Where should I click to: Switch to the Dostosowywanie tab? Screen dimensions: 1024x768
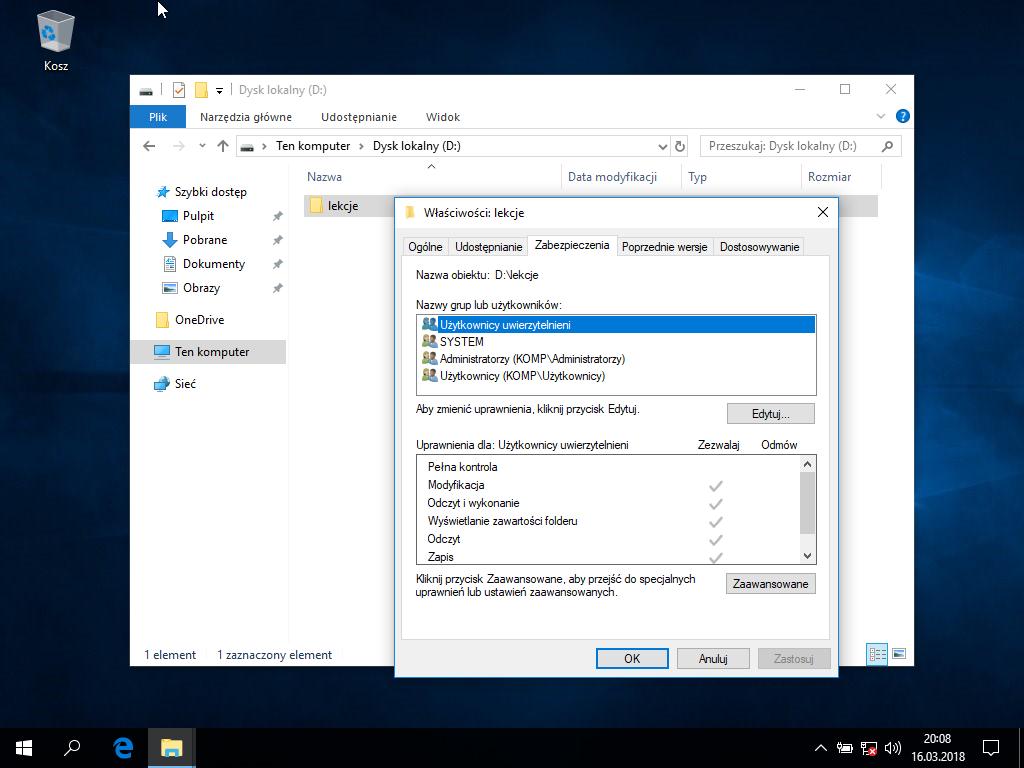coord(759,247)
